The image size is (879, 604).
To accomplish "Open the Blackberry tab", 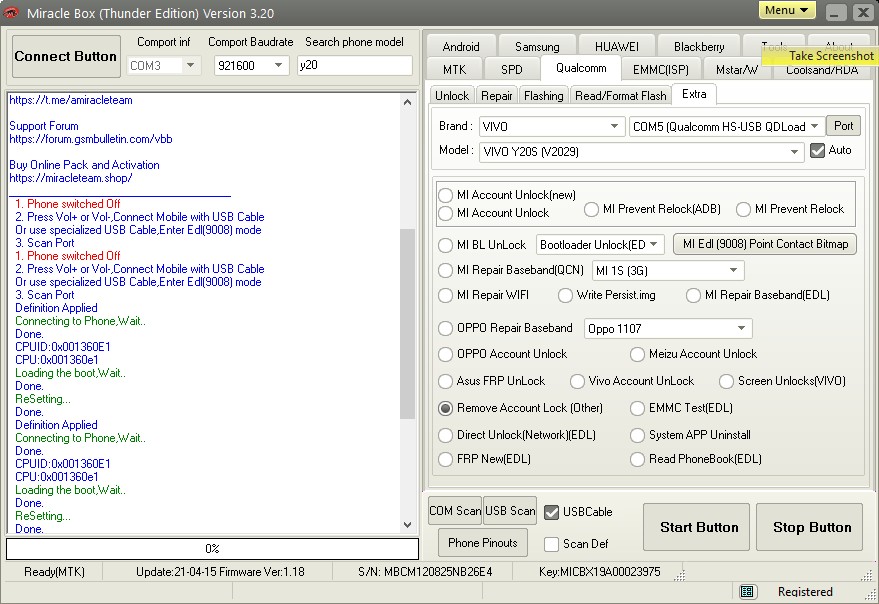I will click(699, 47).
